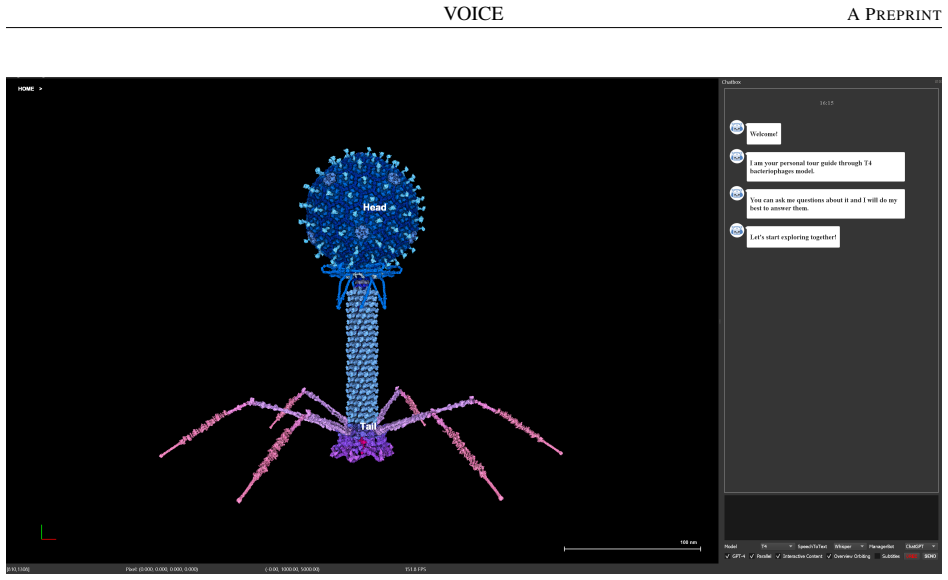Open the Model dropdown showing T4
Screen dimensions: 948x580
tap(778, 546)
